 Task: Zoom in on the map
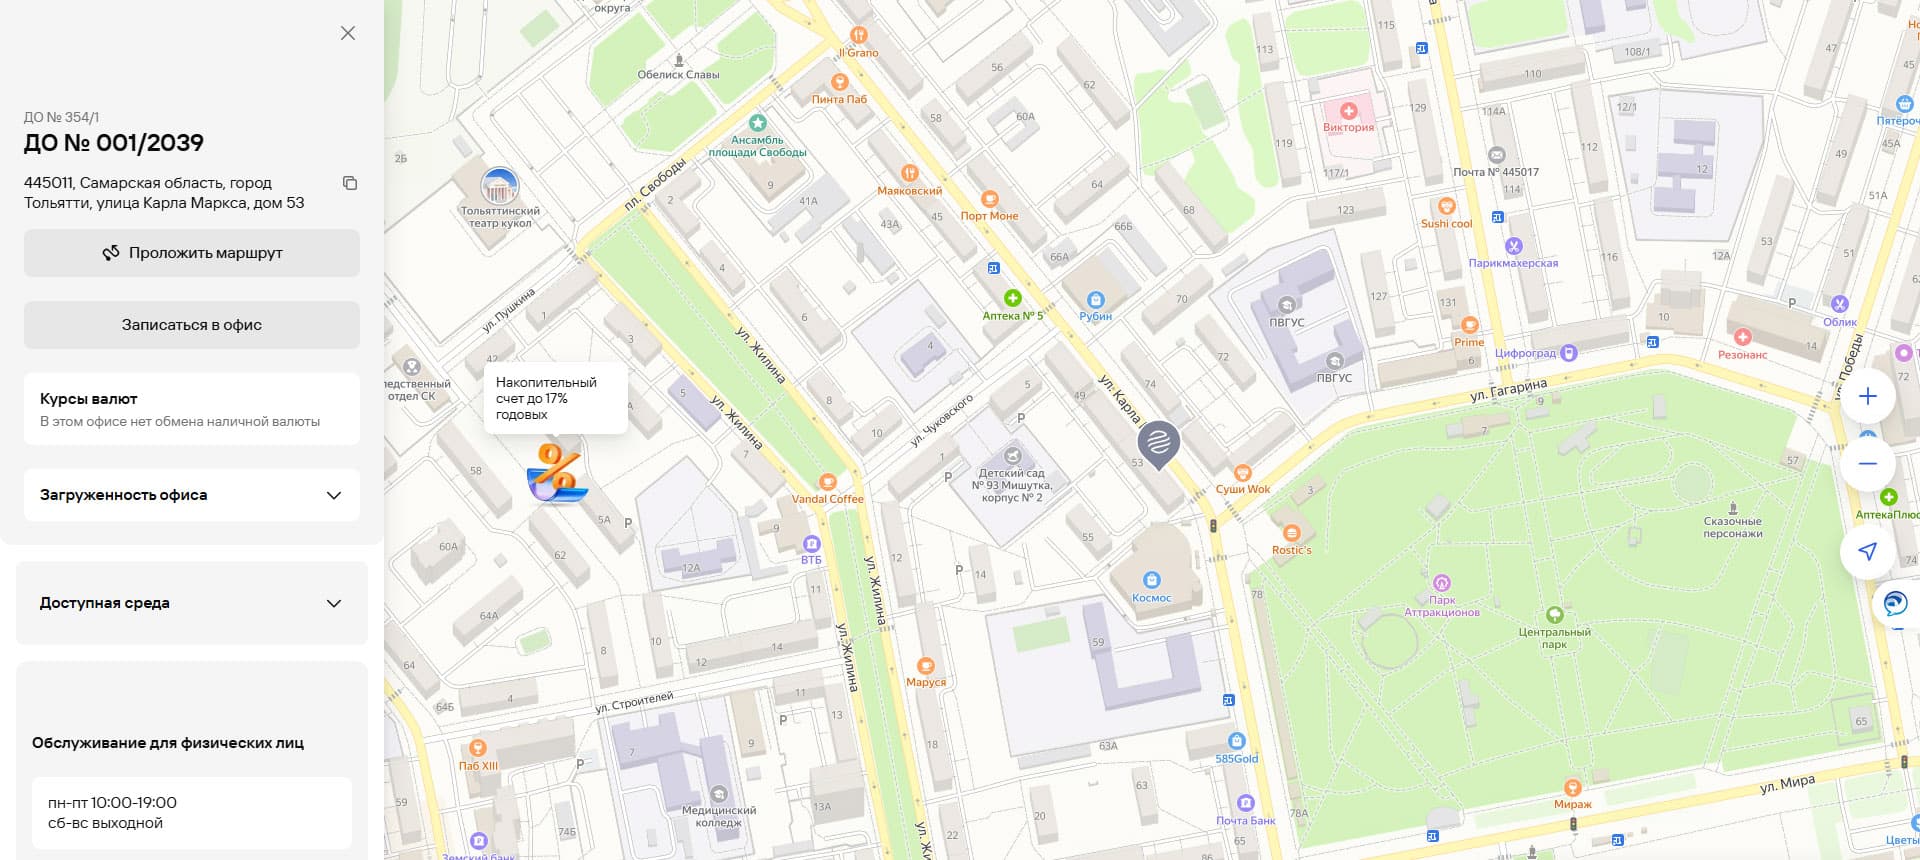click(x=1867, y=396)
